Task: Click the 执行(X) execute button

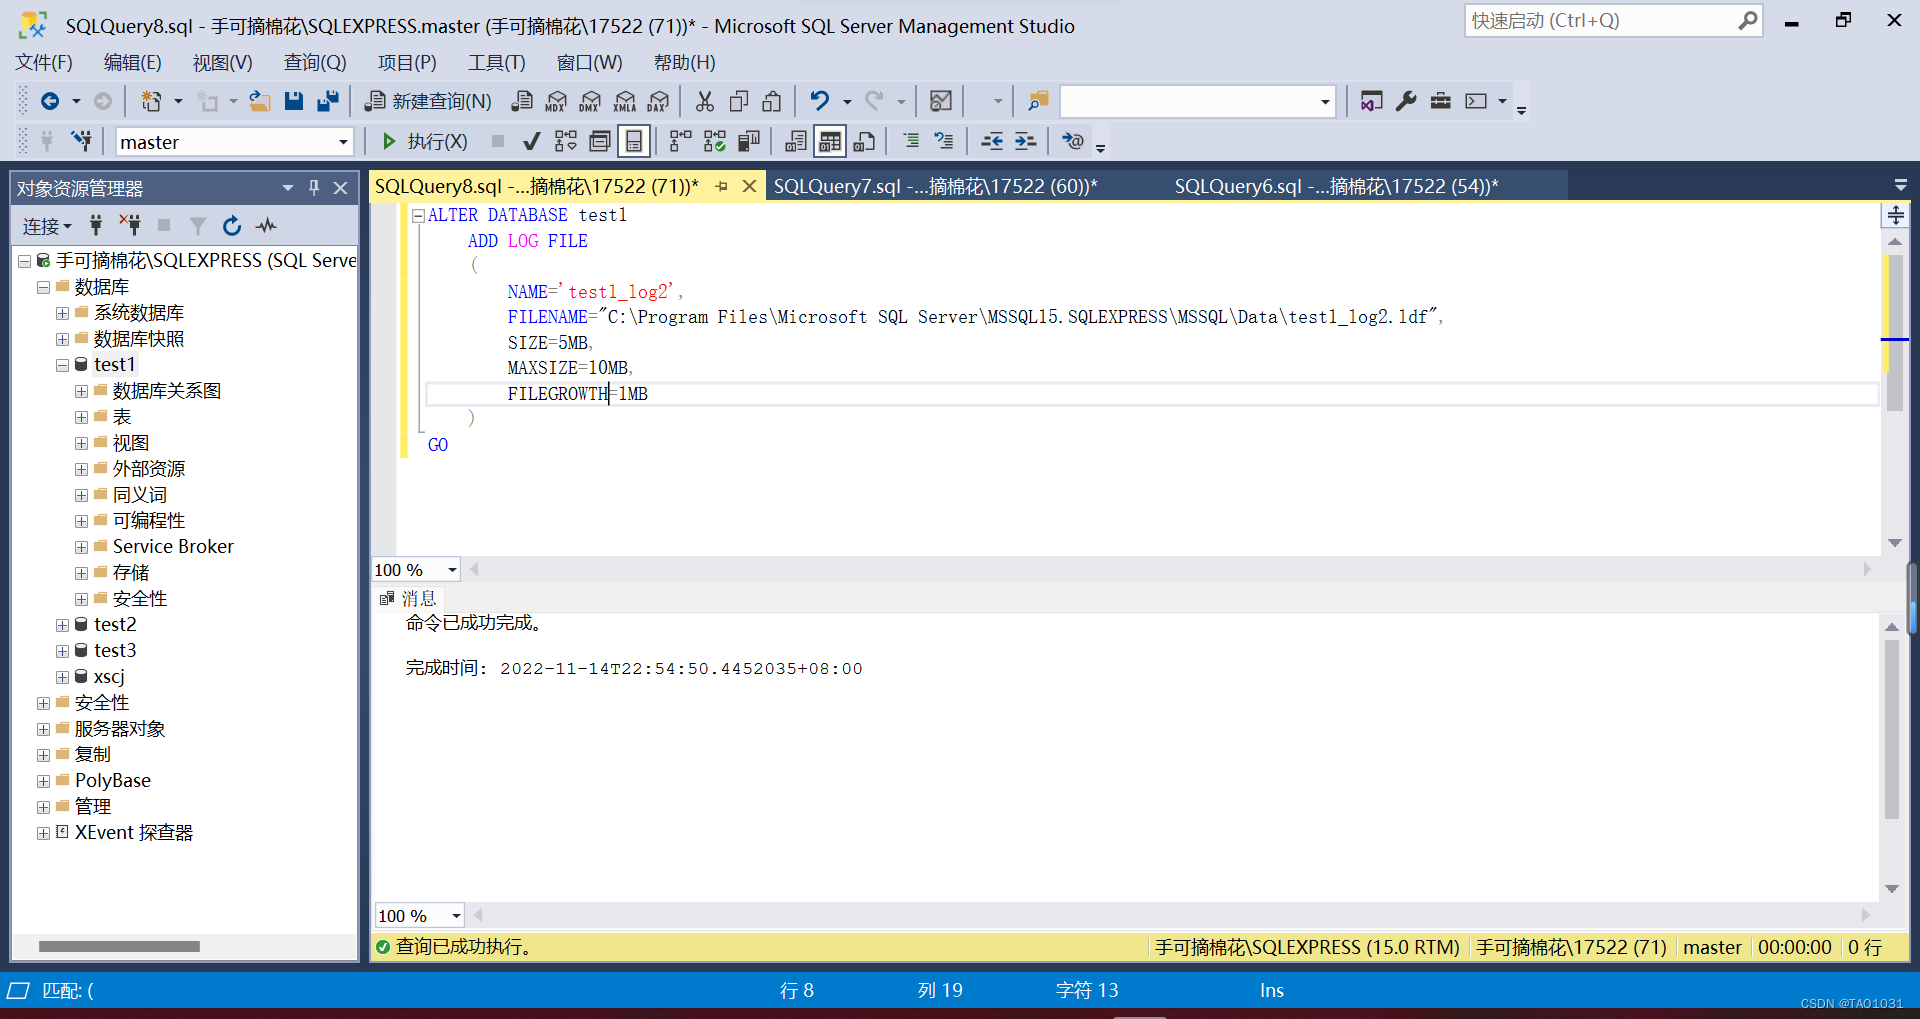Action: pyautogui.click(x=424, y=142)
